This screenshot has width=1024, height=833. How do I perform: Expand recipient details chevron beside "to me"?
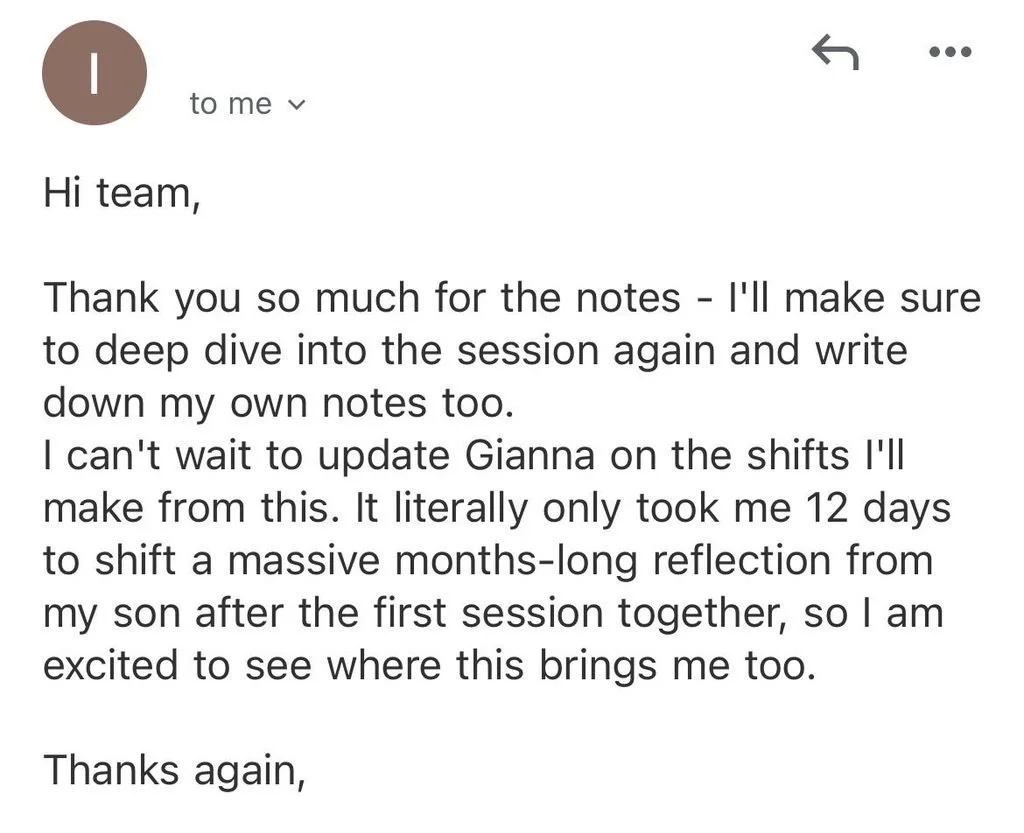(296, 104)
